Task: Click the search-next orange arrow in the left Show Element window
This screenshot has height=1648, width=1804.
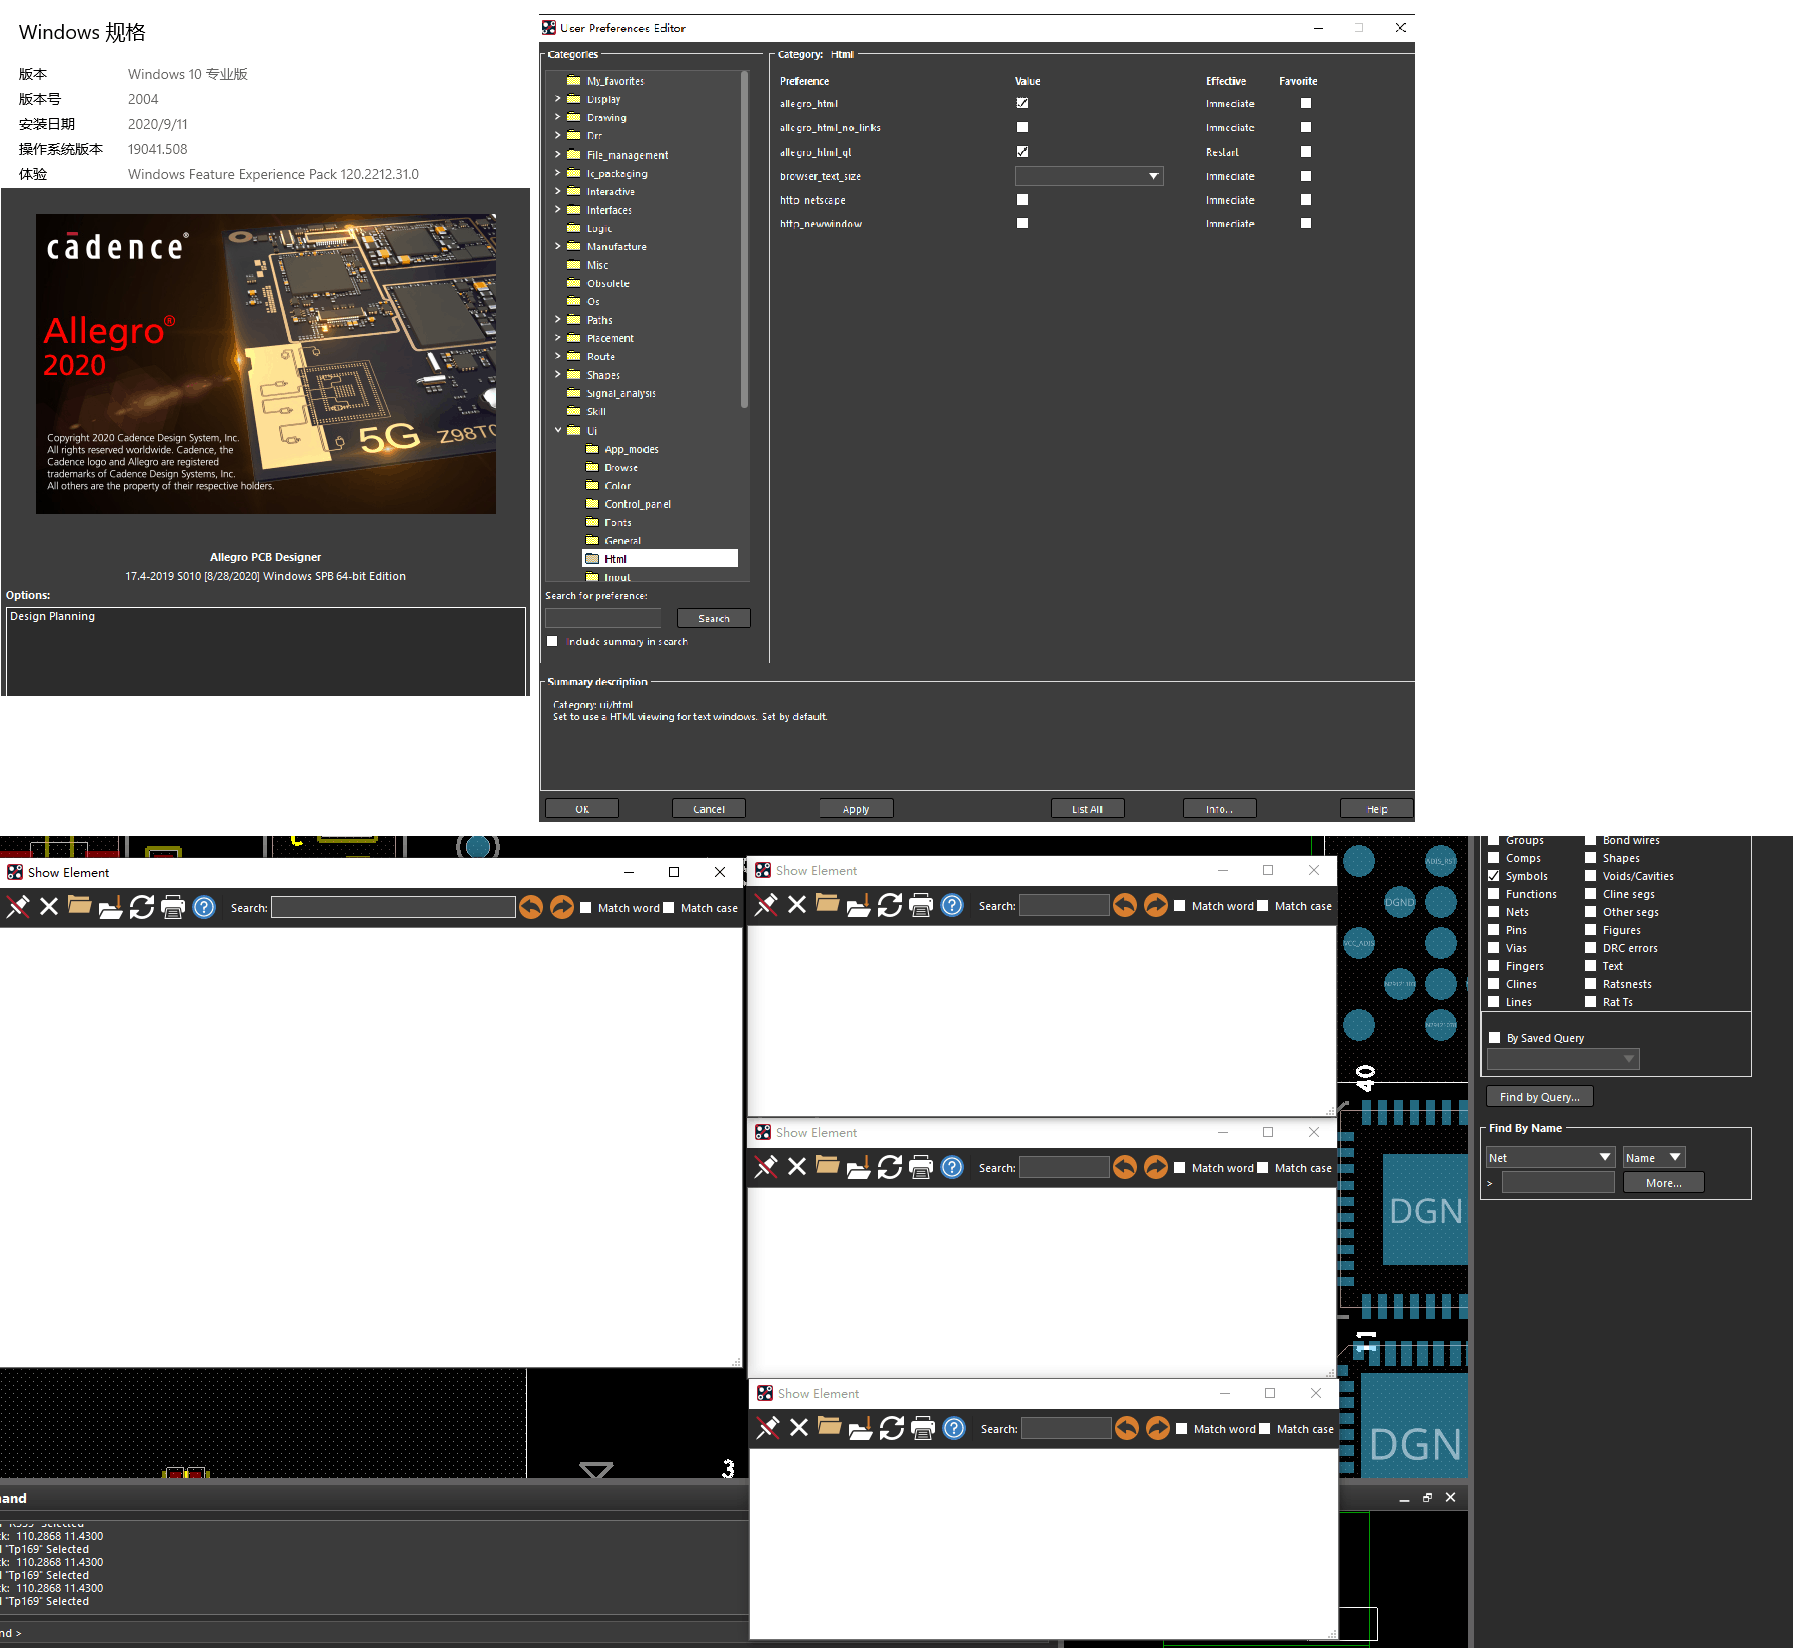Action: pos(562,907)
